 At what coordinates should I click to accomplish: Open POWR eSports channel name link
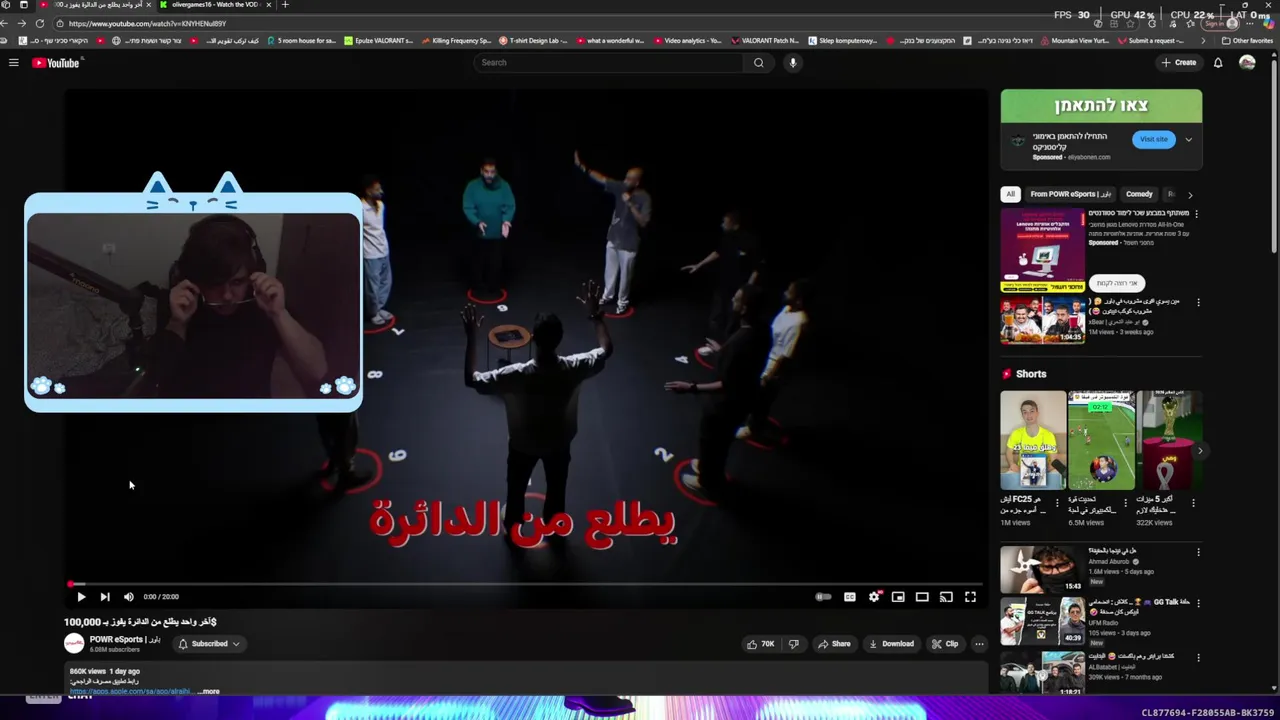125,639
